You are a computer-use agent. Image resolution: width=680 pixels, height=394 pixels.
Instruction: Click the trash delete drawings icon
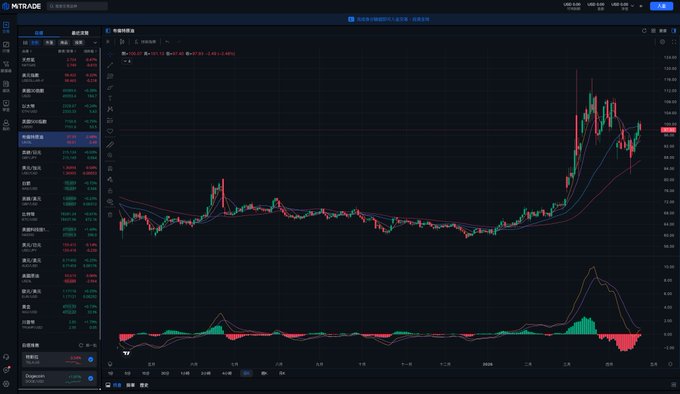point(110,215)
